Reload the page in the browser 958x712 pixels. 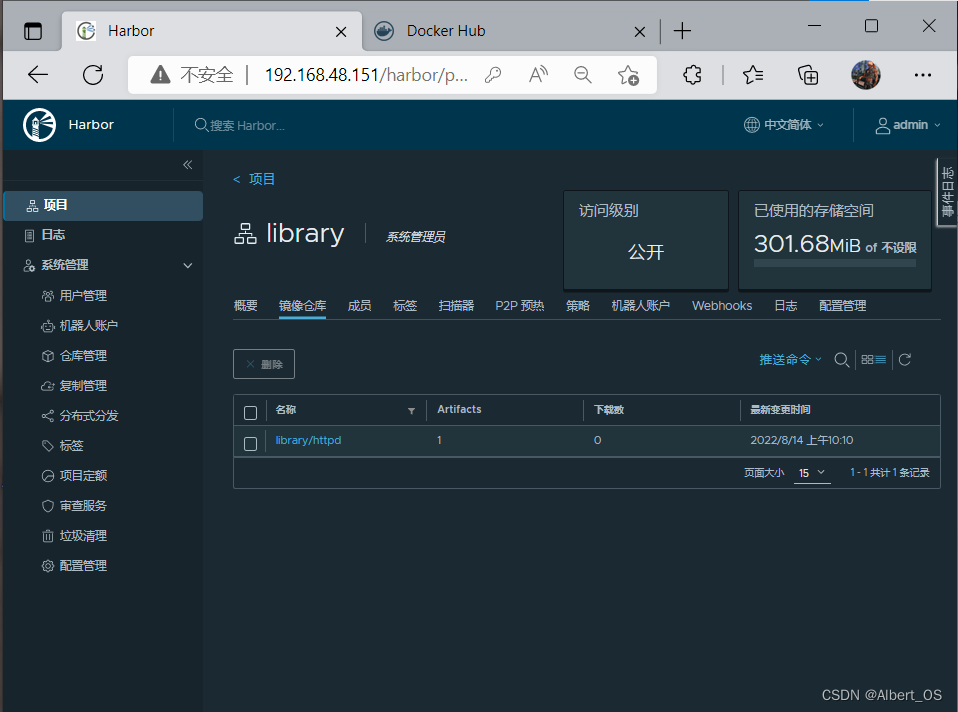(93, 75)
